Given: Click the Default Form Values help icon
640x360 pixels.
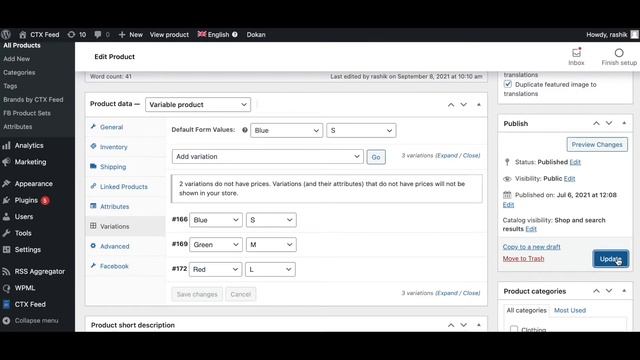Looking at the screenshot, I should [245, 130].
